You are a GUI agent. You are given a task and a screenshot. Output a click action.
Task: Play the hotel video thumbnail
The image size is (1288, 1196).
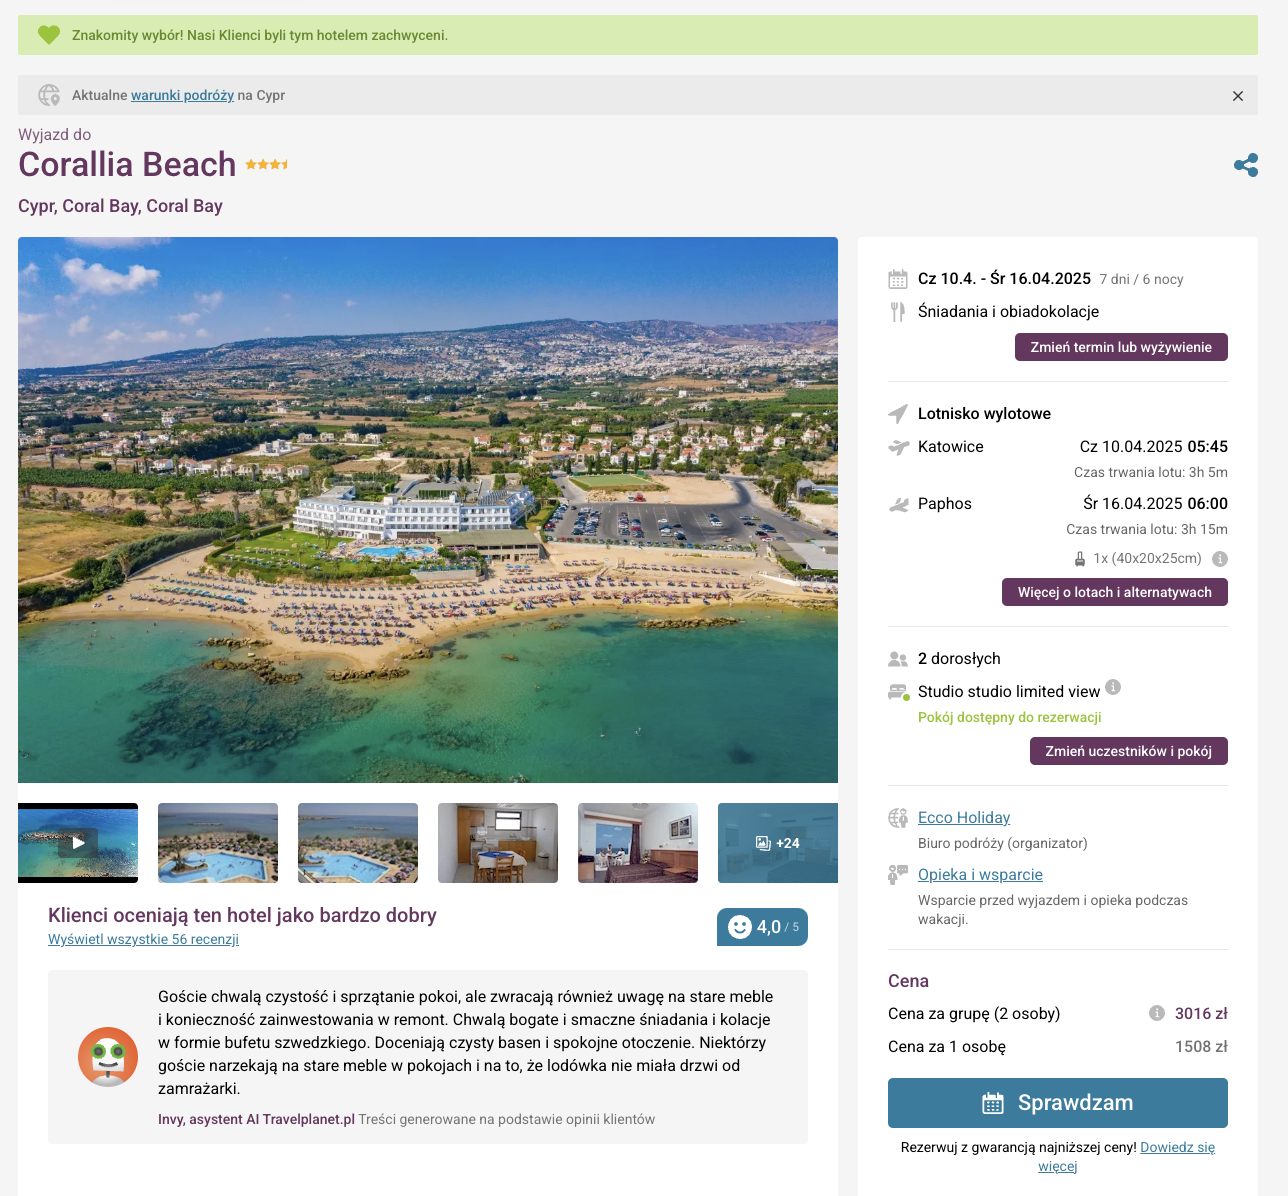(78, 843)
